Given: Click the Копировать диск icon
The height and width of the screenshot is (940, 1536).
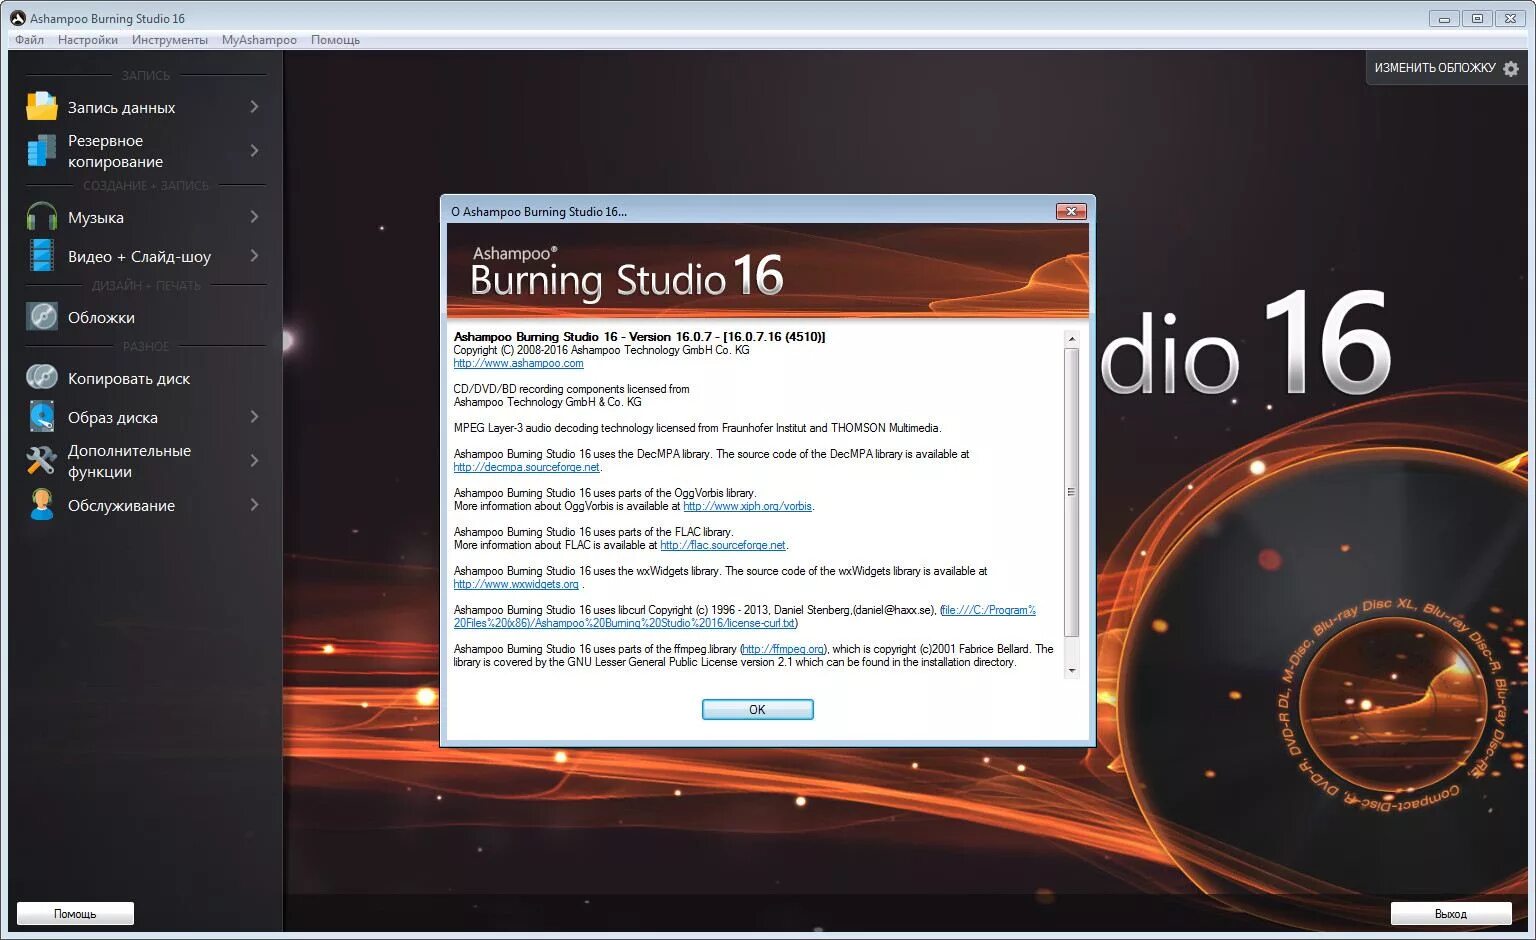Looking at the screenshot, I should click(41, 378).
